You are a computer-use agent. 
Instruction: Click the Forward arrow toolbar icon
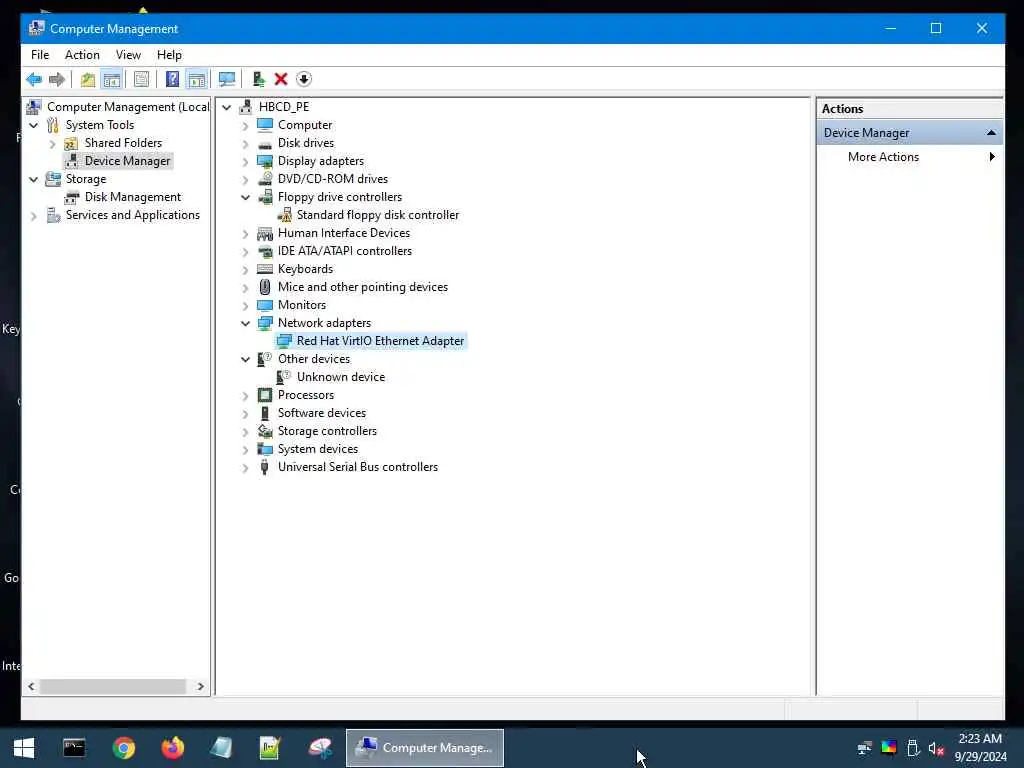[x=57, y=79]
